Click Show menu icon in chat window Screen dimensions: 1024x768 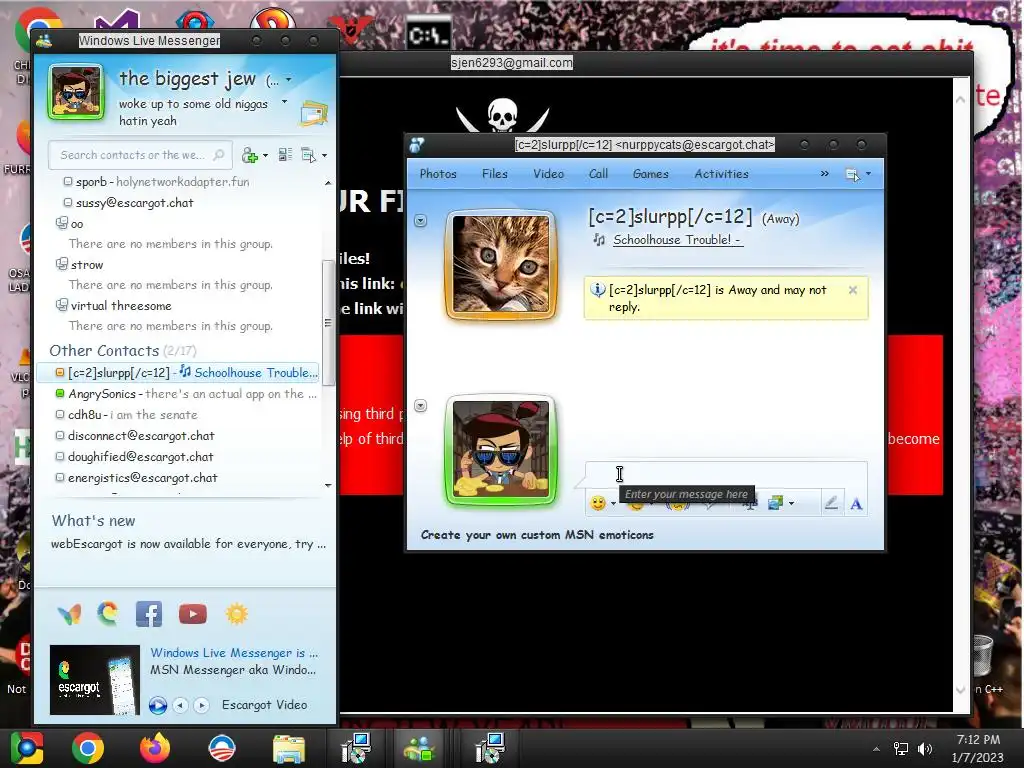pyautogui.click(x=853, y=174)
